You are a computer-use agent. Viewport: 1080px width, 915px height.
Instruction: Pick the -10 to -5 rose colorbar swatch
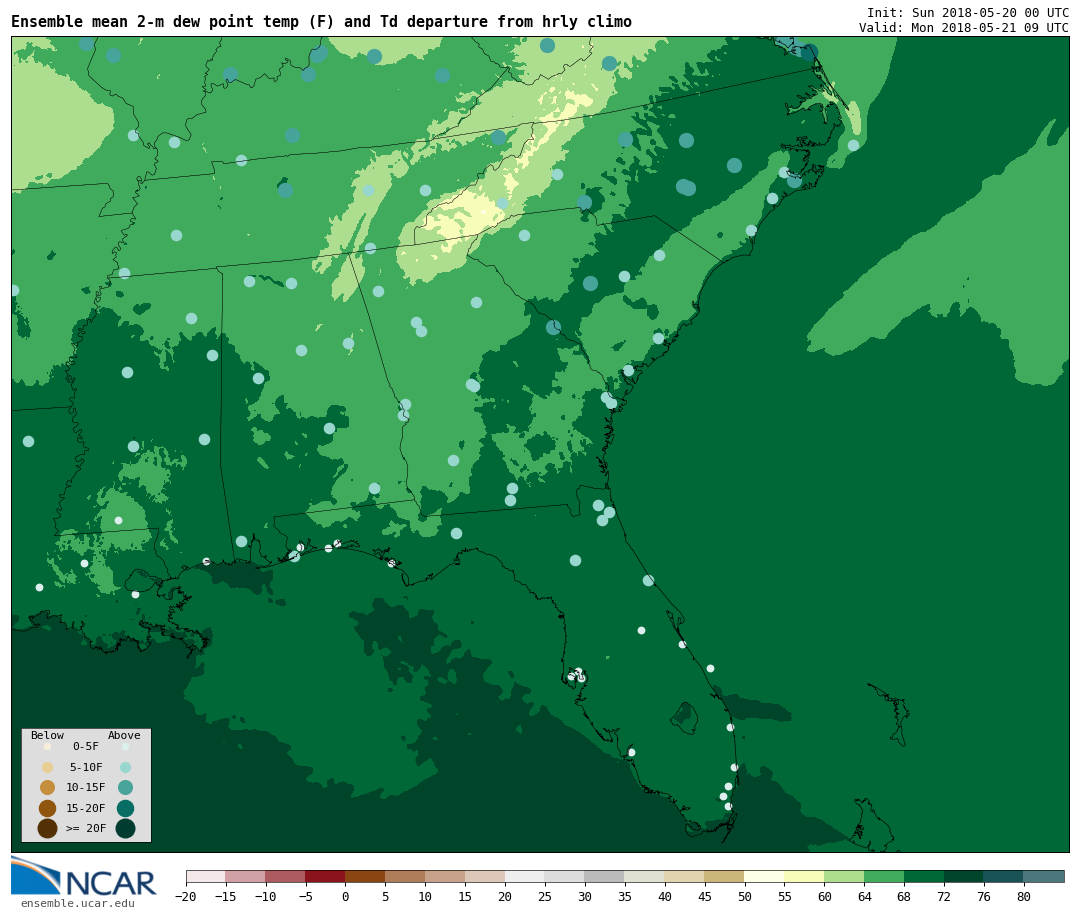[x=285, y=877]
